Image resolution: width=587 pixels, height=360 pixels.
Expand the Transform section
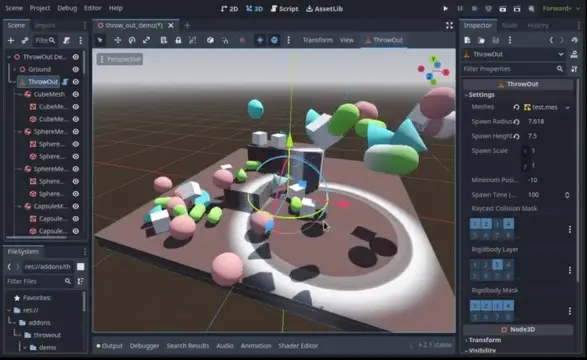[x=484, y=340]
